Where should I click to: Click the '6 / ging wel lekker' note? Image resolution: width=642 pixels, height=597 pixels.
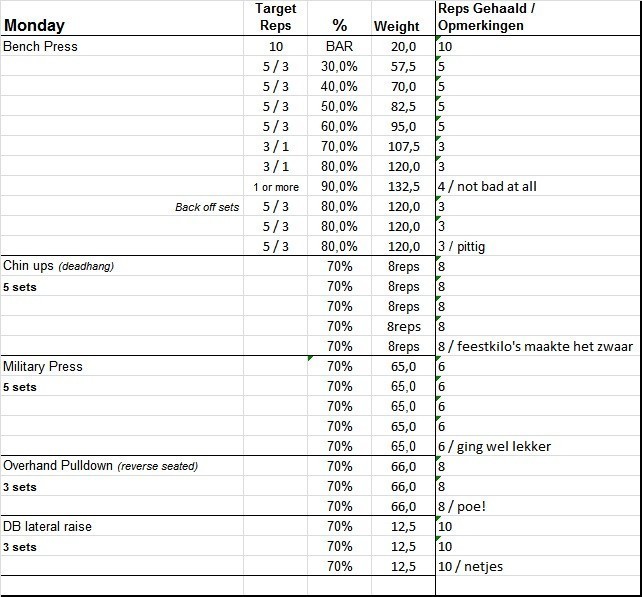tap(494, 446)
